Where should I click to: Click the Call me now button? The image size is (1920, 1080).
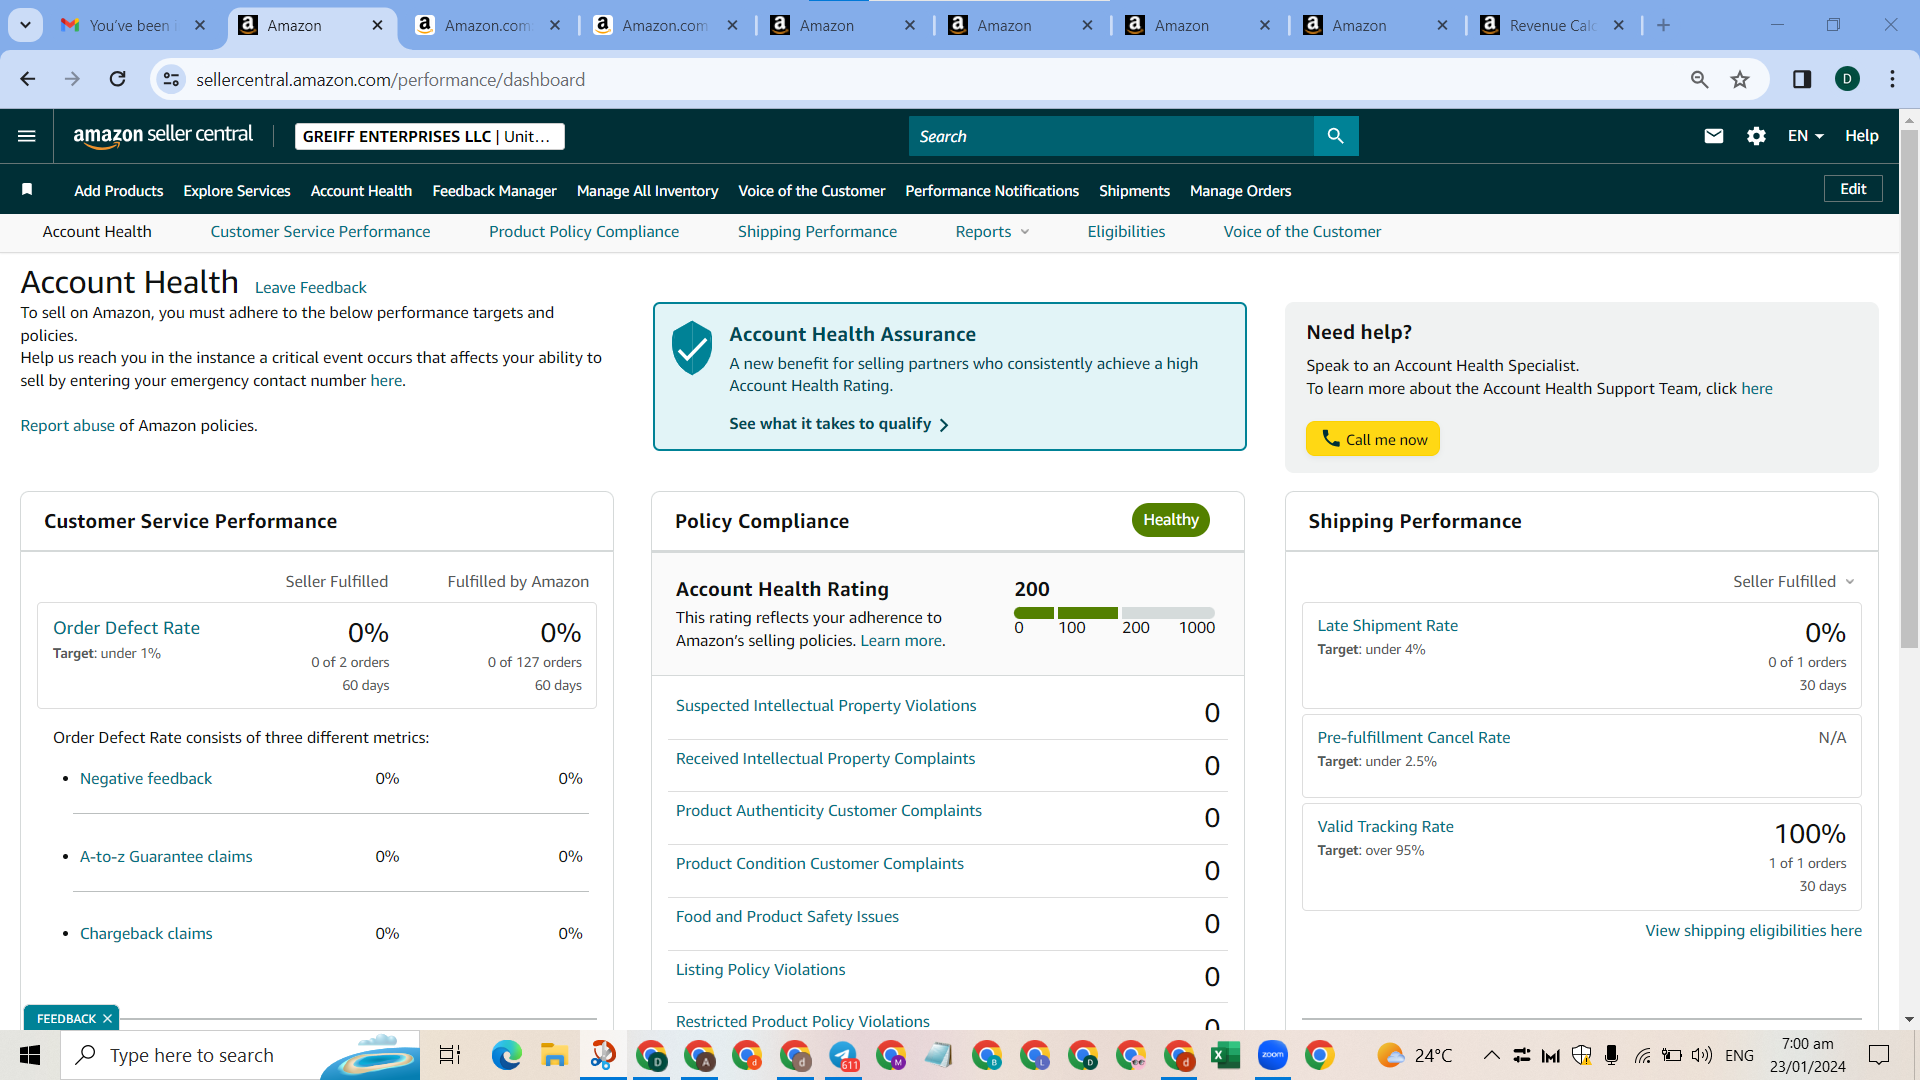pyautogui.click(x=1372, y=439)
